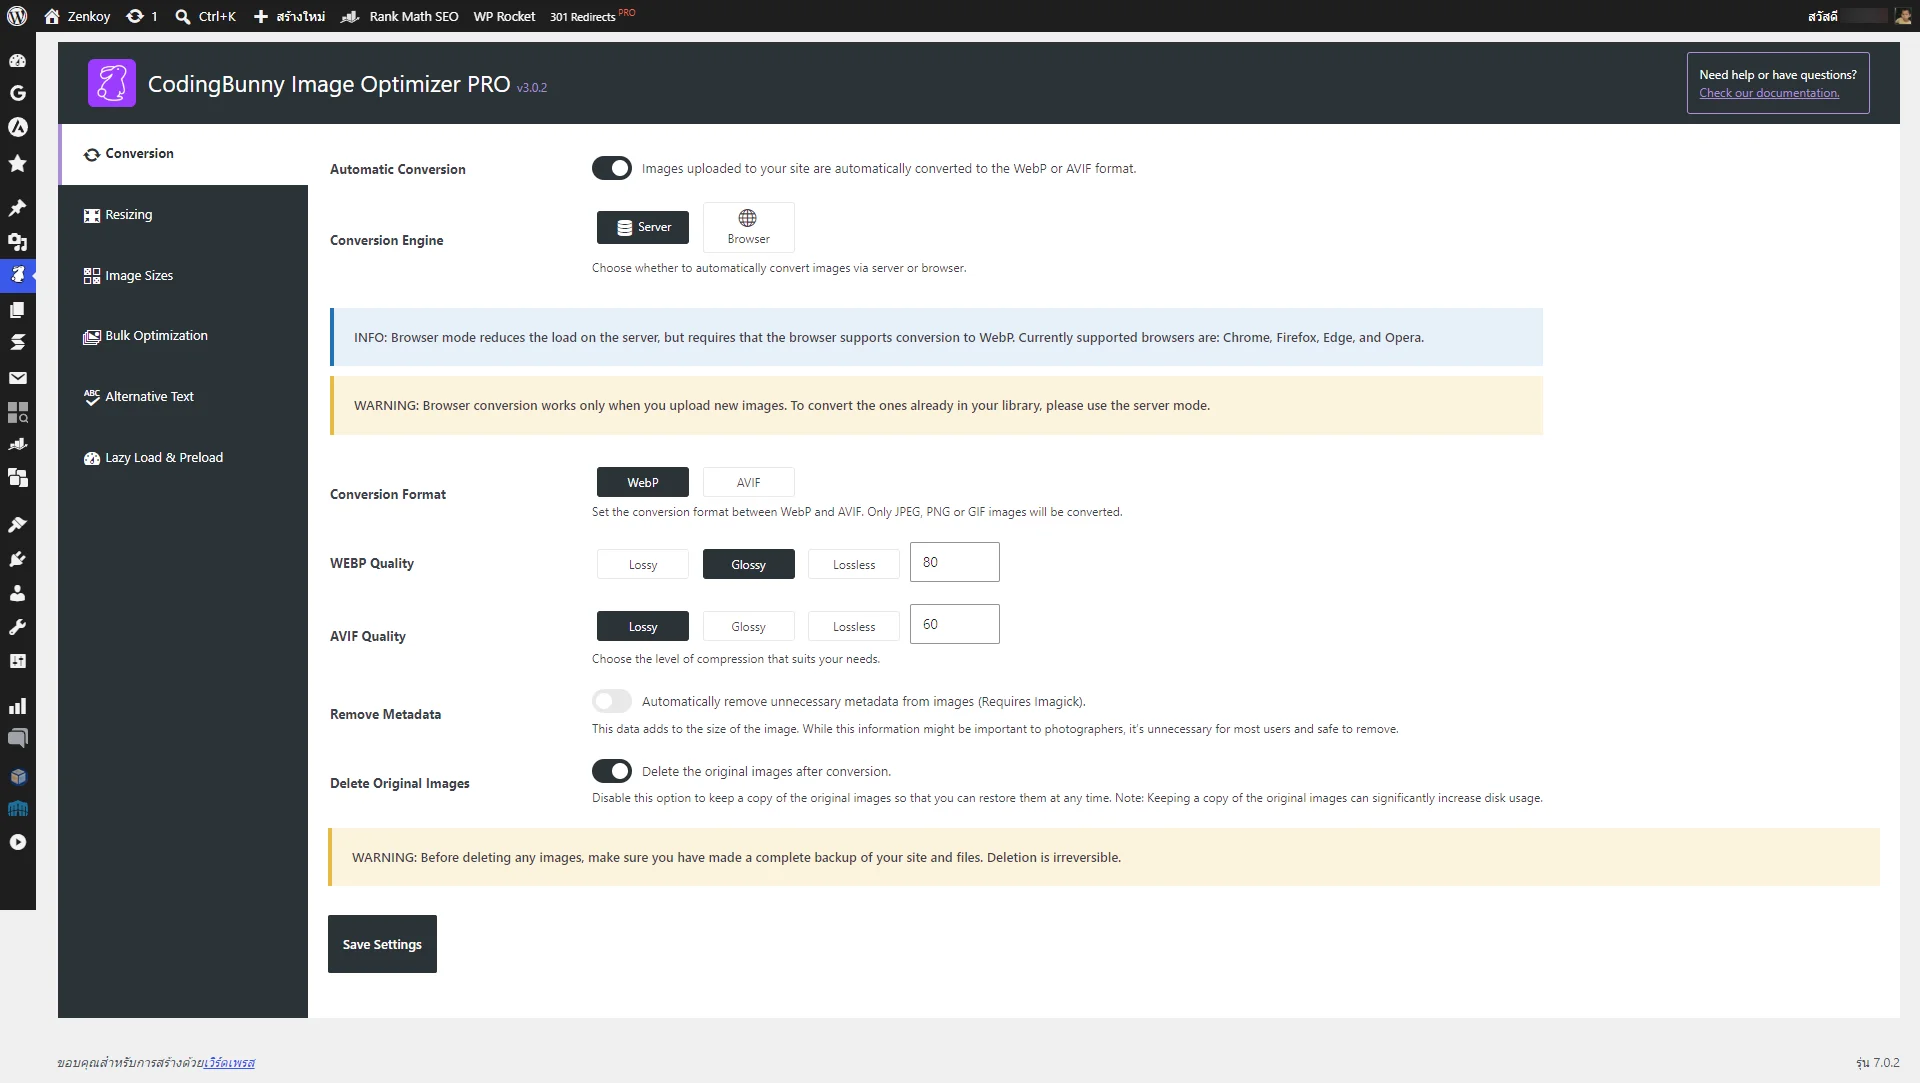Set AVIF Quality to Lossless
The image size is (1920, 1083).
pyautogui.click(x=854, y=626)
